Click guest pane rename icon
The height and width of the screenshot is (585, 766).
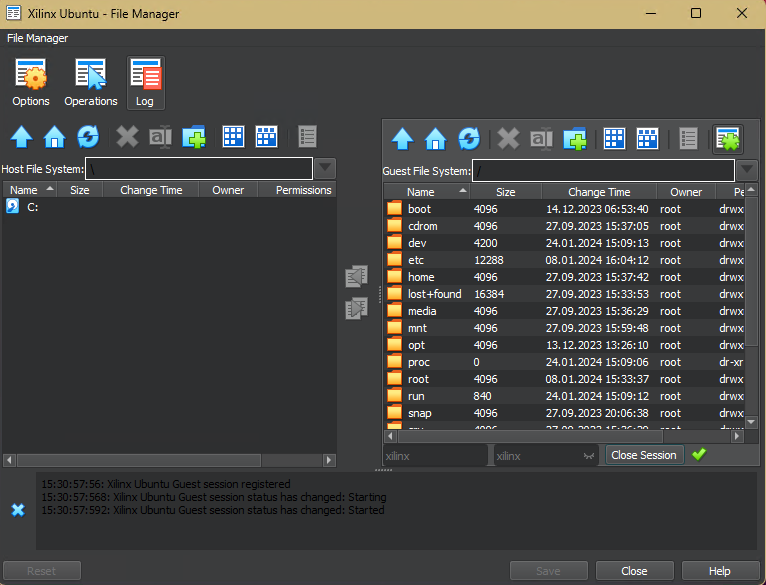pos(541,139)
